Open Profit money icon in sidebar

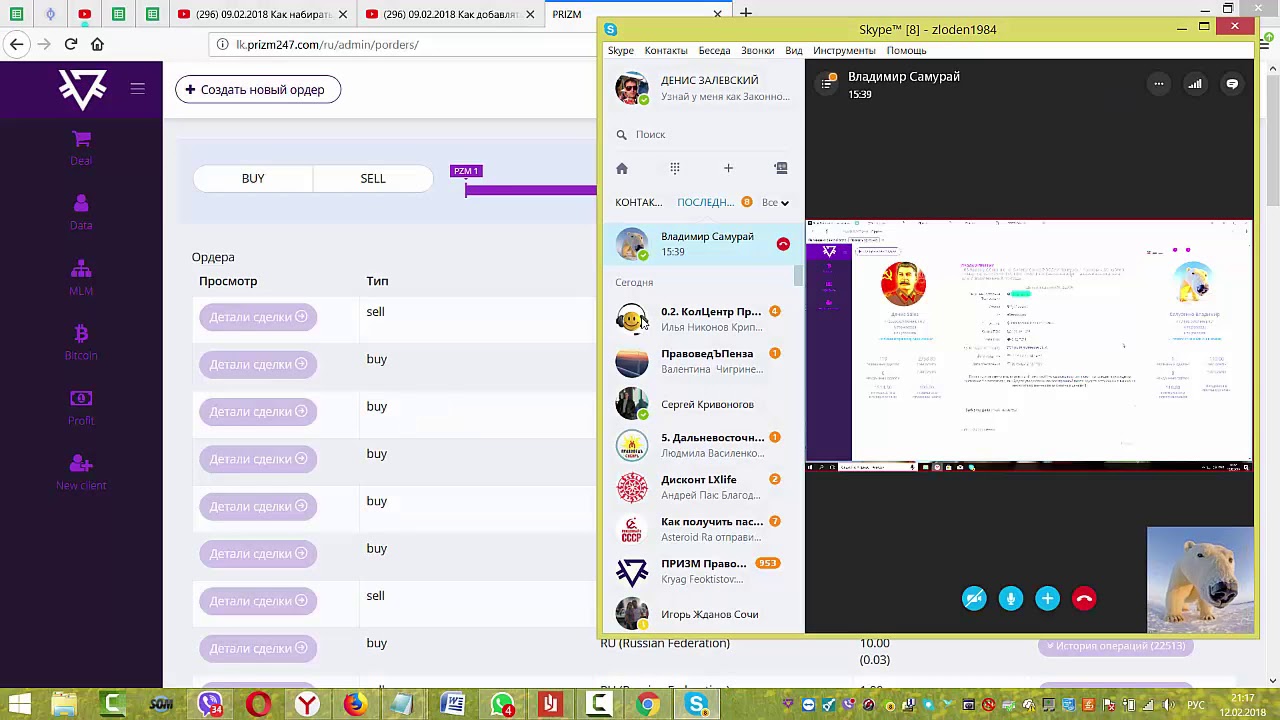tap(81, 398)
